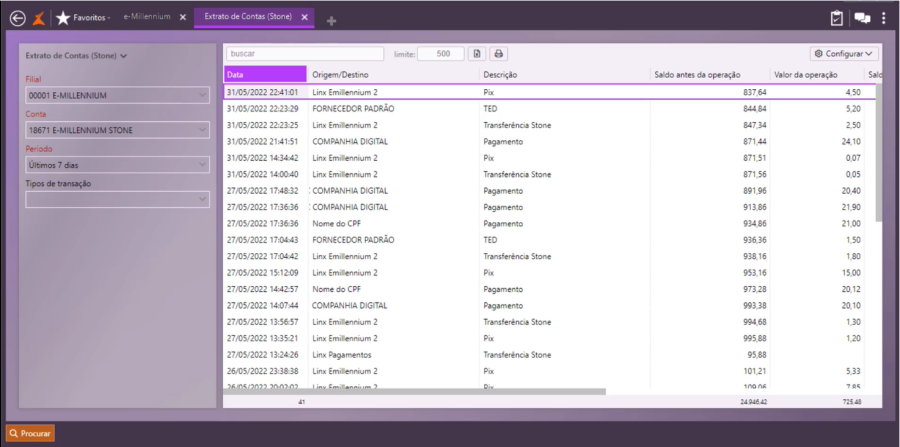Select the Extrato de Contas (Stone) tab
The height and width of the screenshot is (447, 900).
[x=248, y=17]
